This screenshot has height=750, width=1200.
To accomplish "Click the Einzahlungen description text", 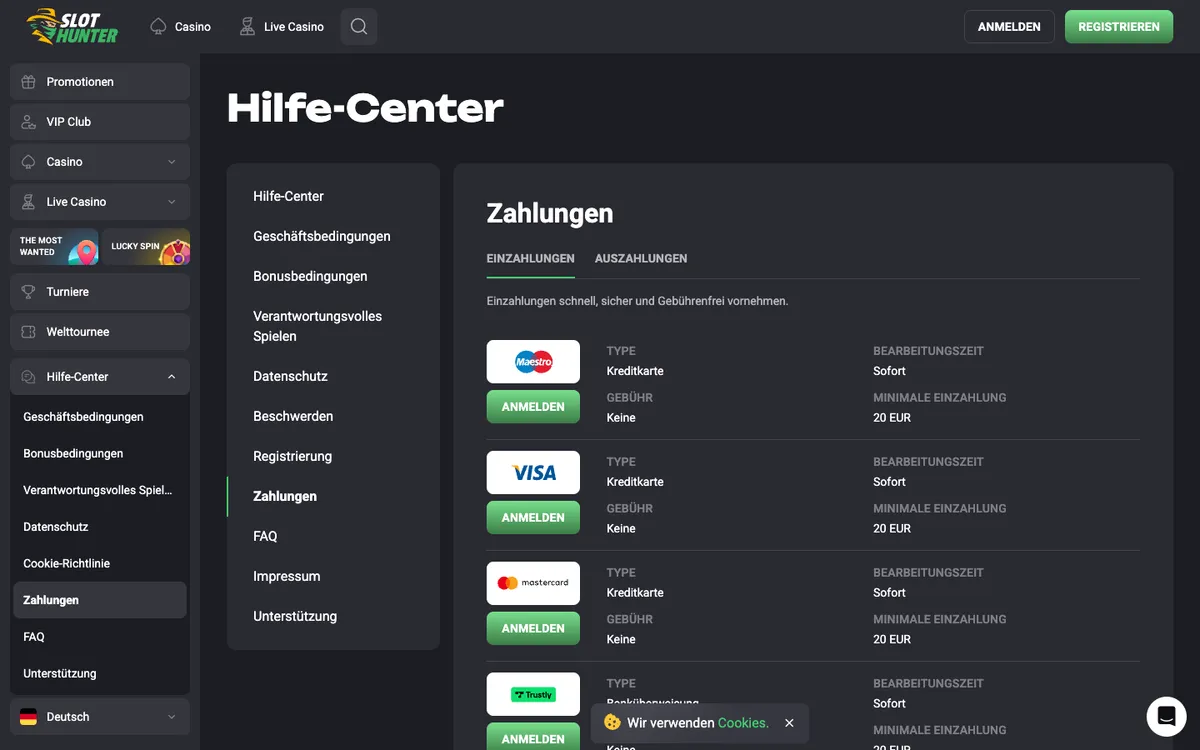I will [637, 301].
